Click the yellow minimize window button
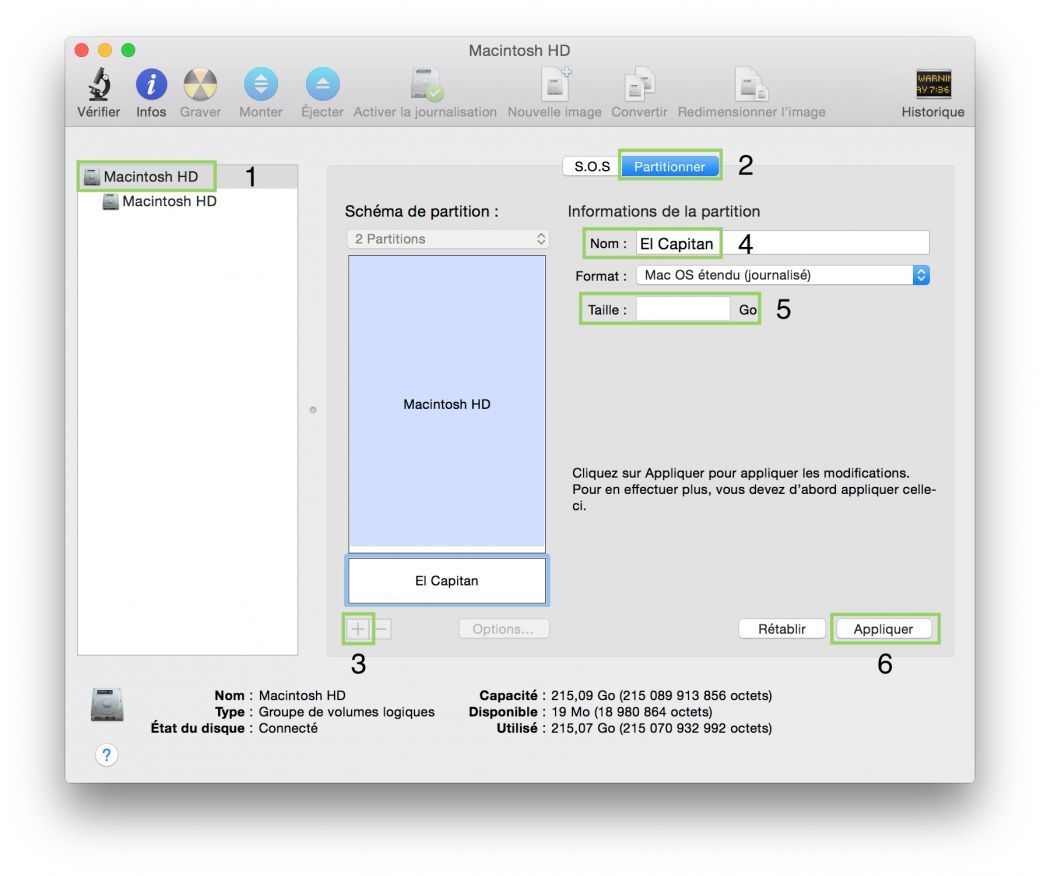Screen dimensions: 1040x876 pos(105,50)
